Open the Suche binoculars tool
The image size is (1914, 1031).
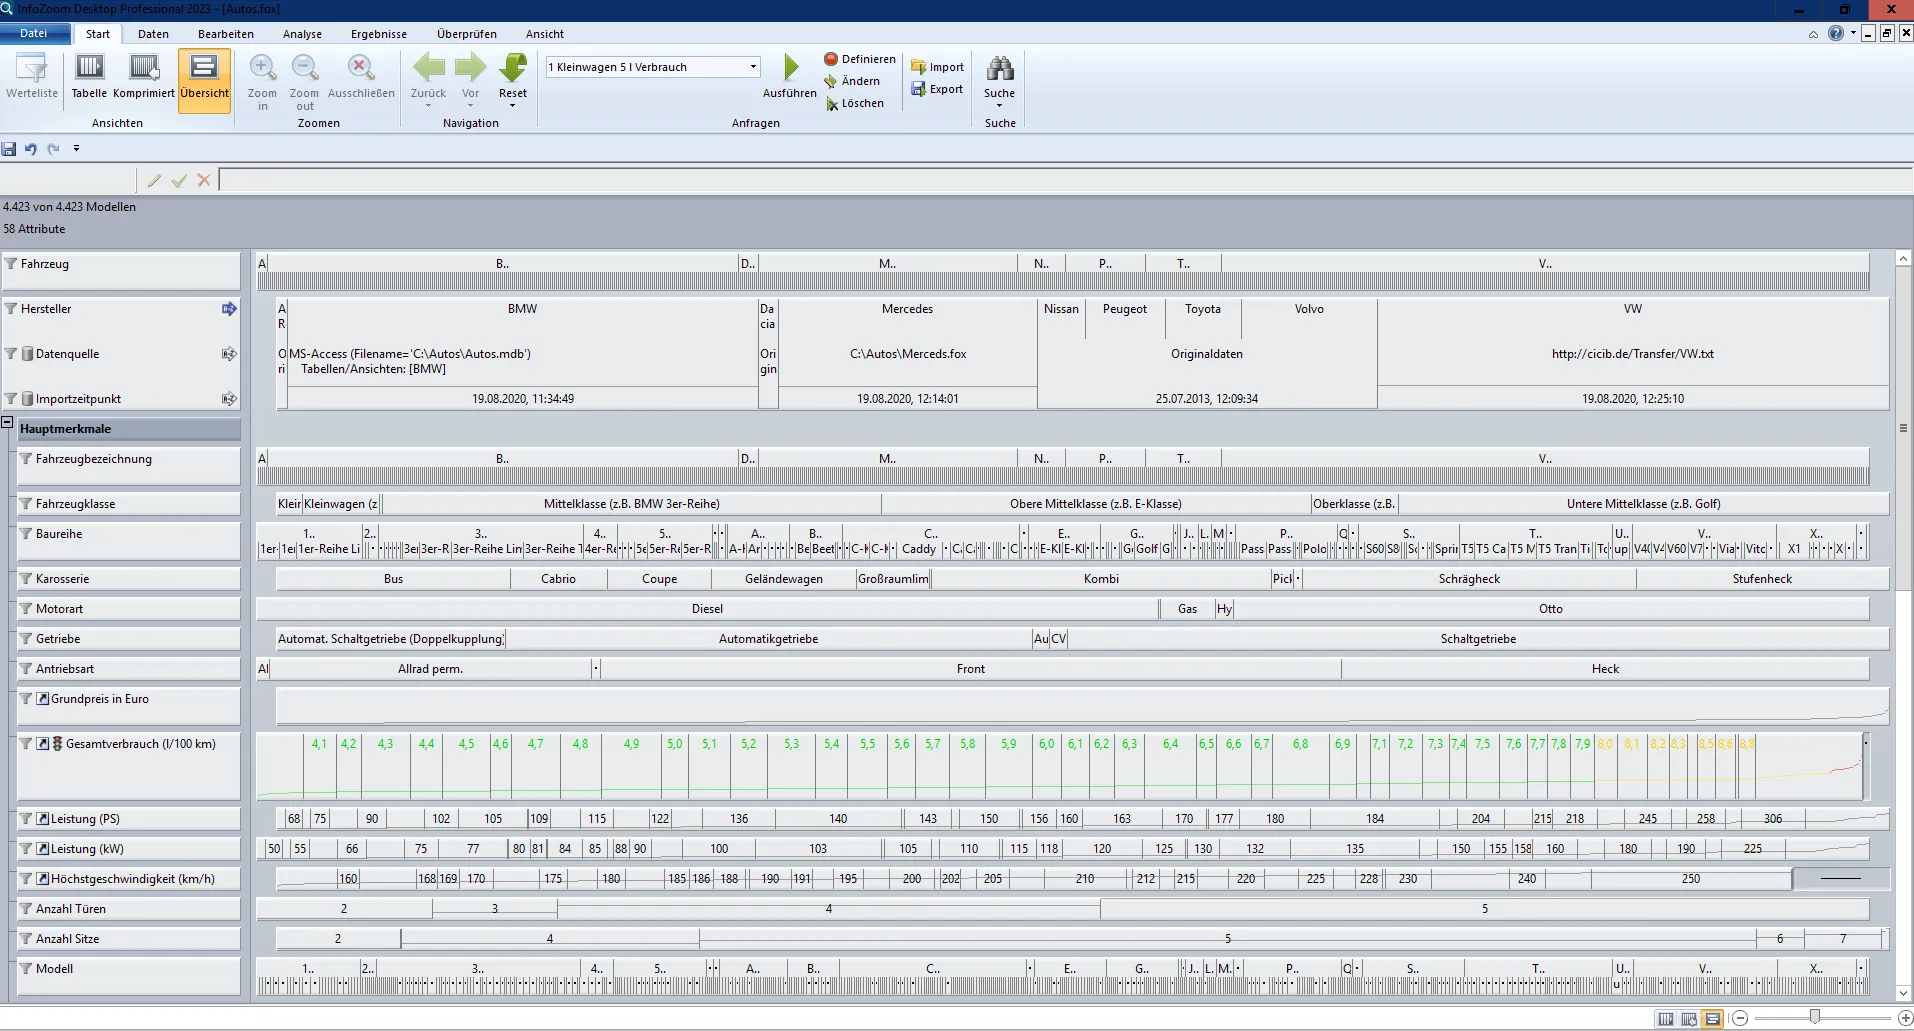[x=999, y=70]
